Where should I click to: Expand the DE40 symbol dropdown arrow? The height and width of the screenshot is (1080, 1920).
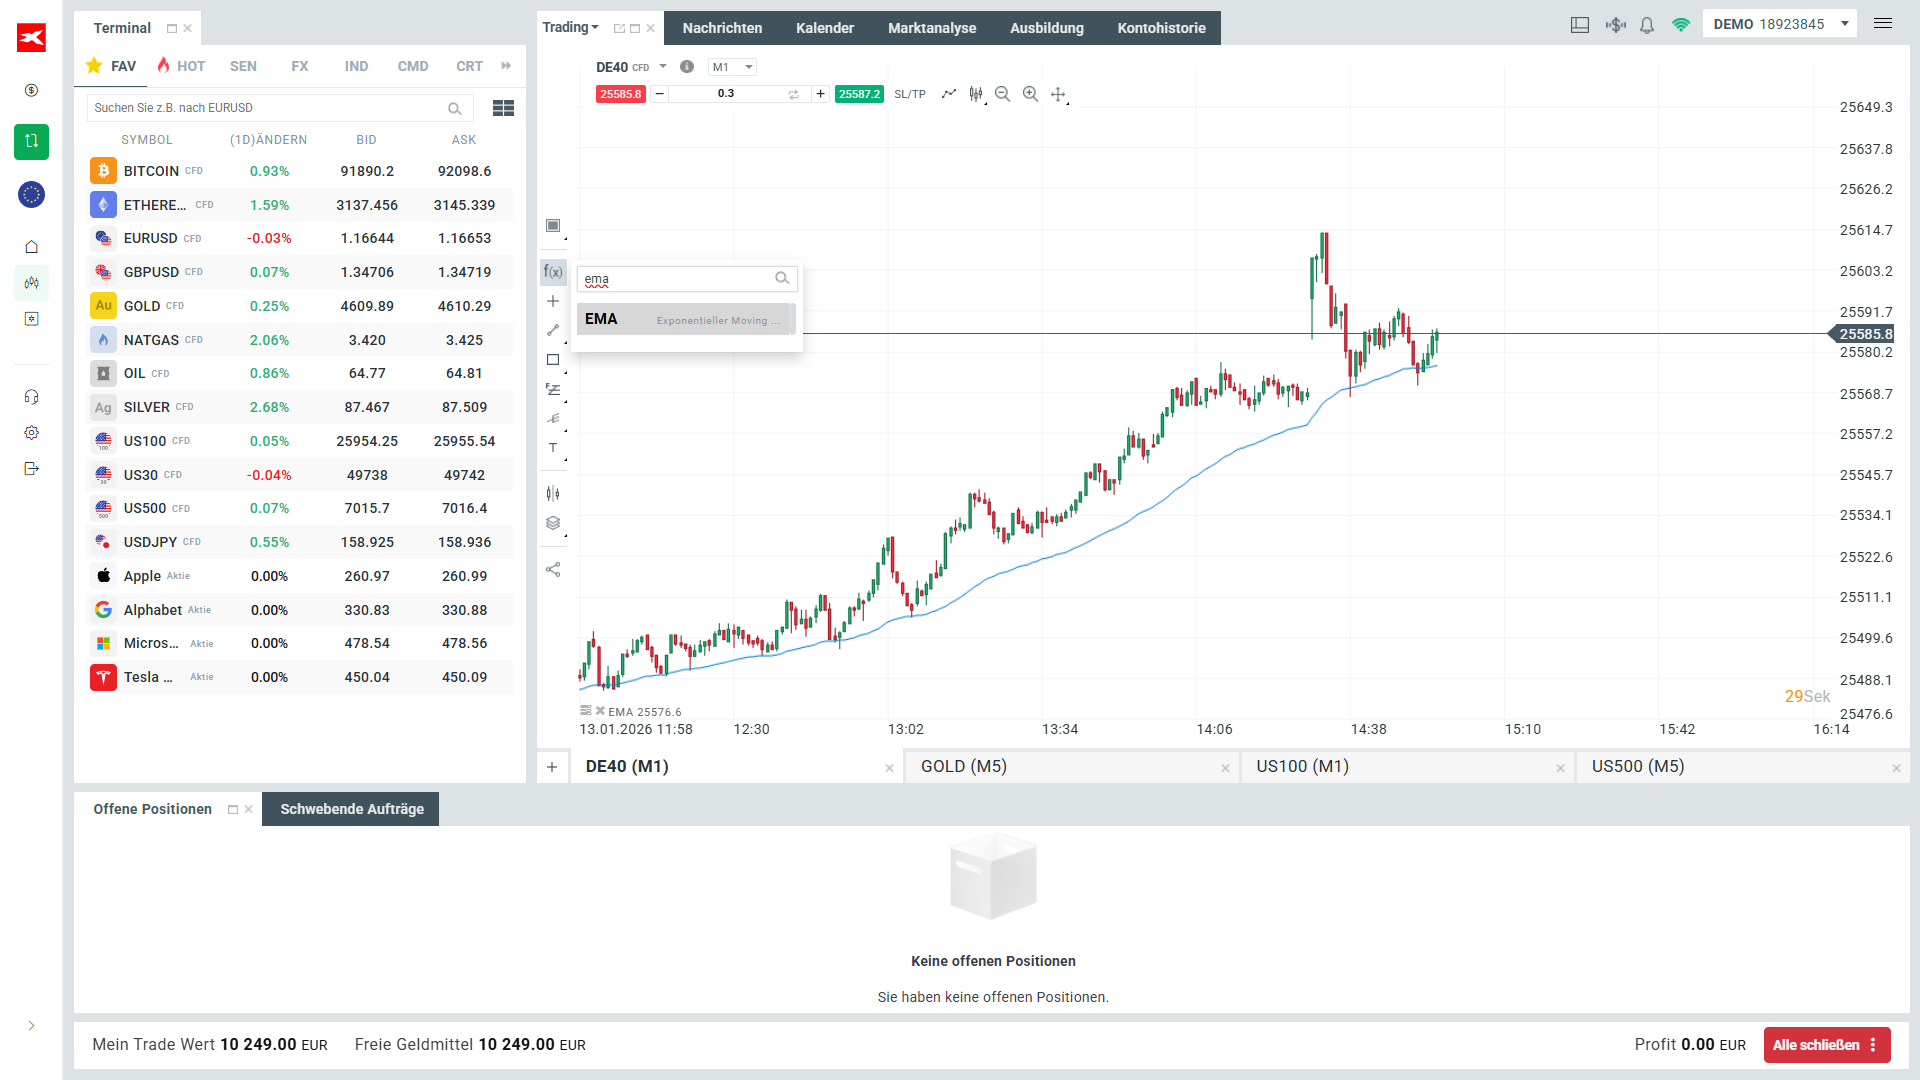(663, 67)
